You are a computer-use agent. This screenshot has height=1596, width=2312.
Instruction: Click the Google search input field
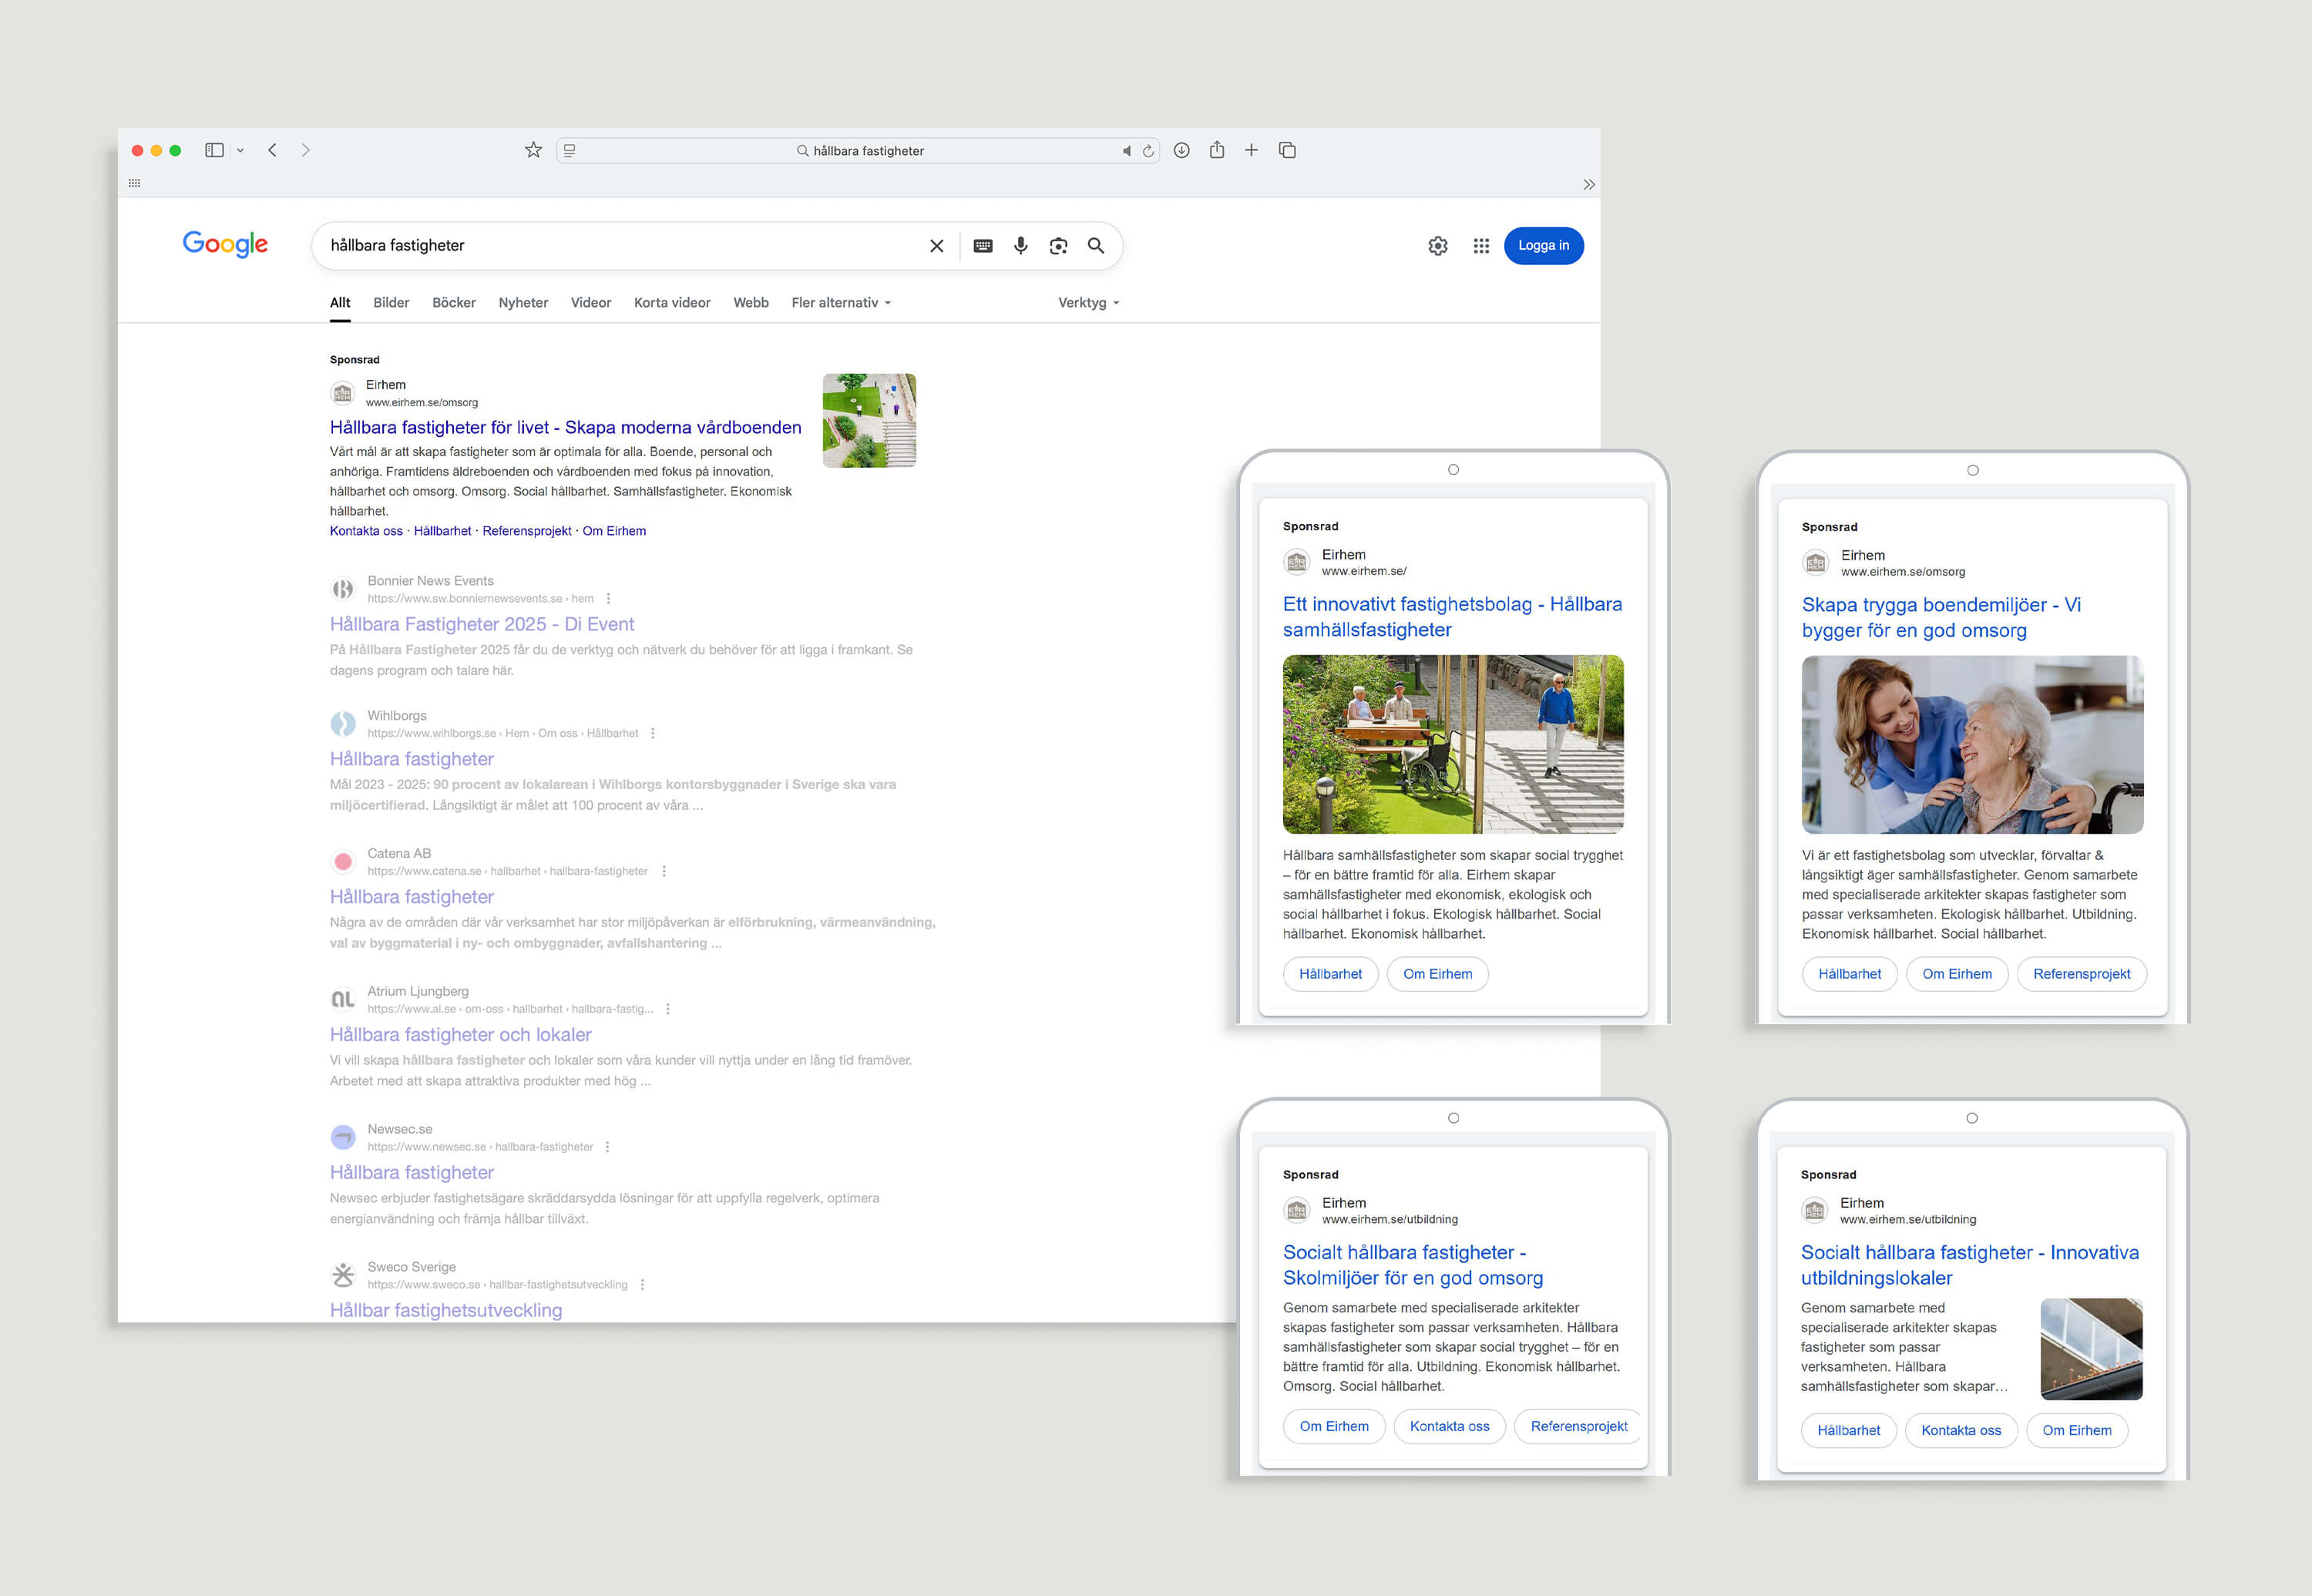pos(620,246)
